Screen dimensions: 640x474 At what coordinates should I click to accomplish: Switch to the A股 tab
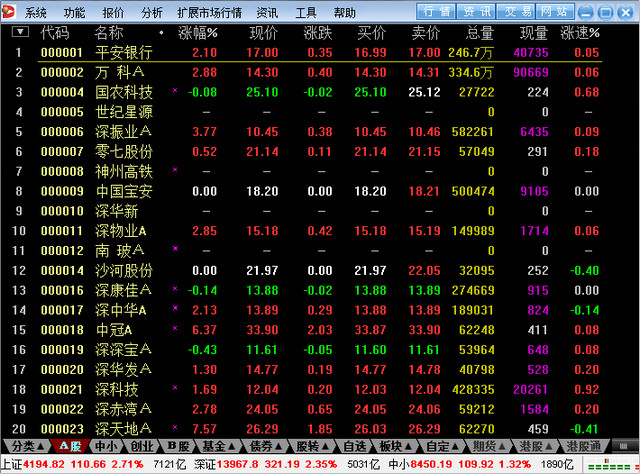[x=70, y=446]
